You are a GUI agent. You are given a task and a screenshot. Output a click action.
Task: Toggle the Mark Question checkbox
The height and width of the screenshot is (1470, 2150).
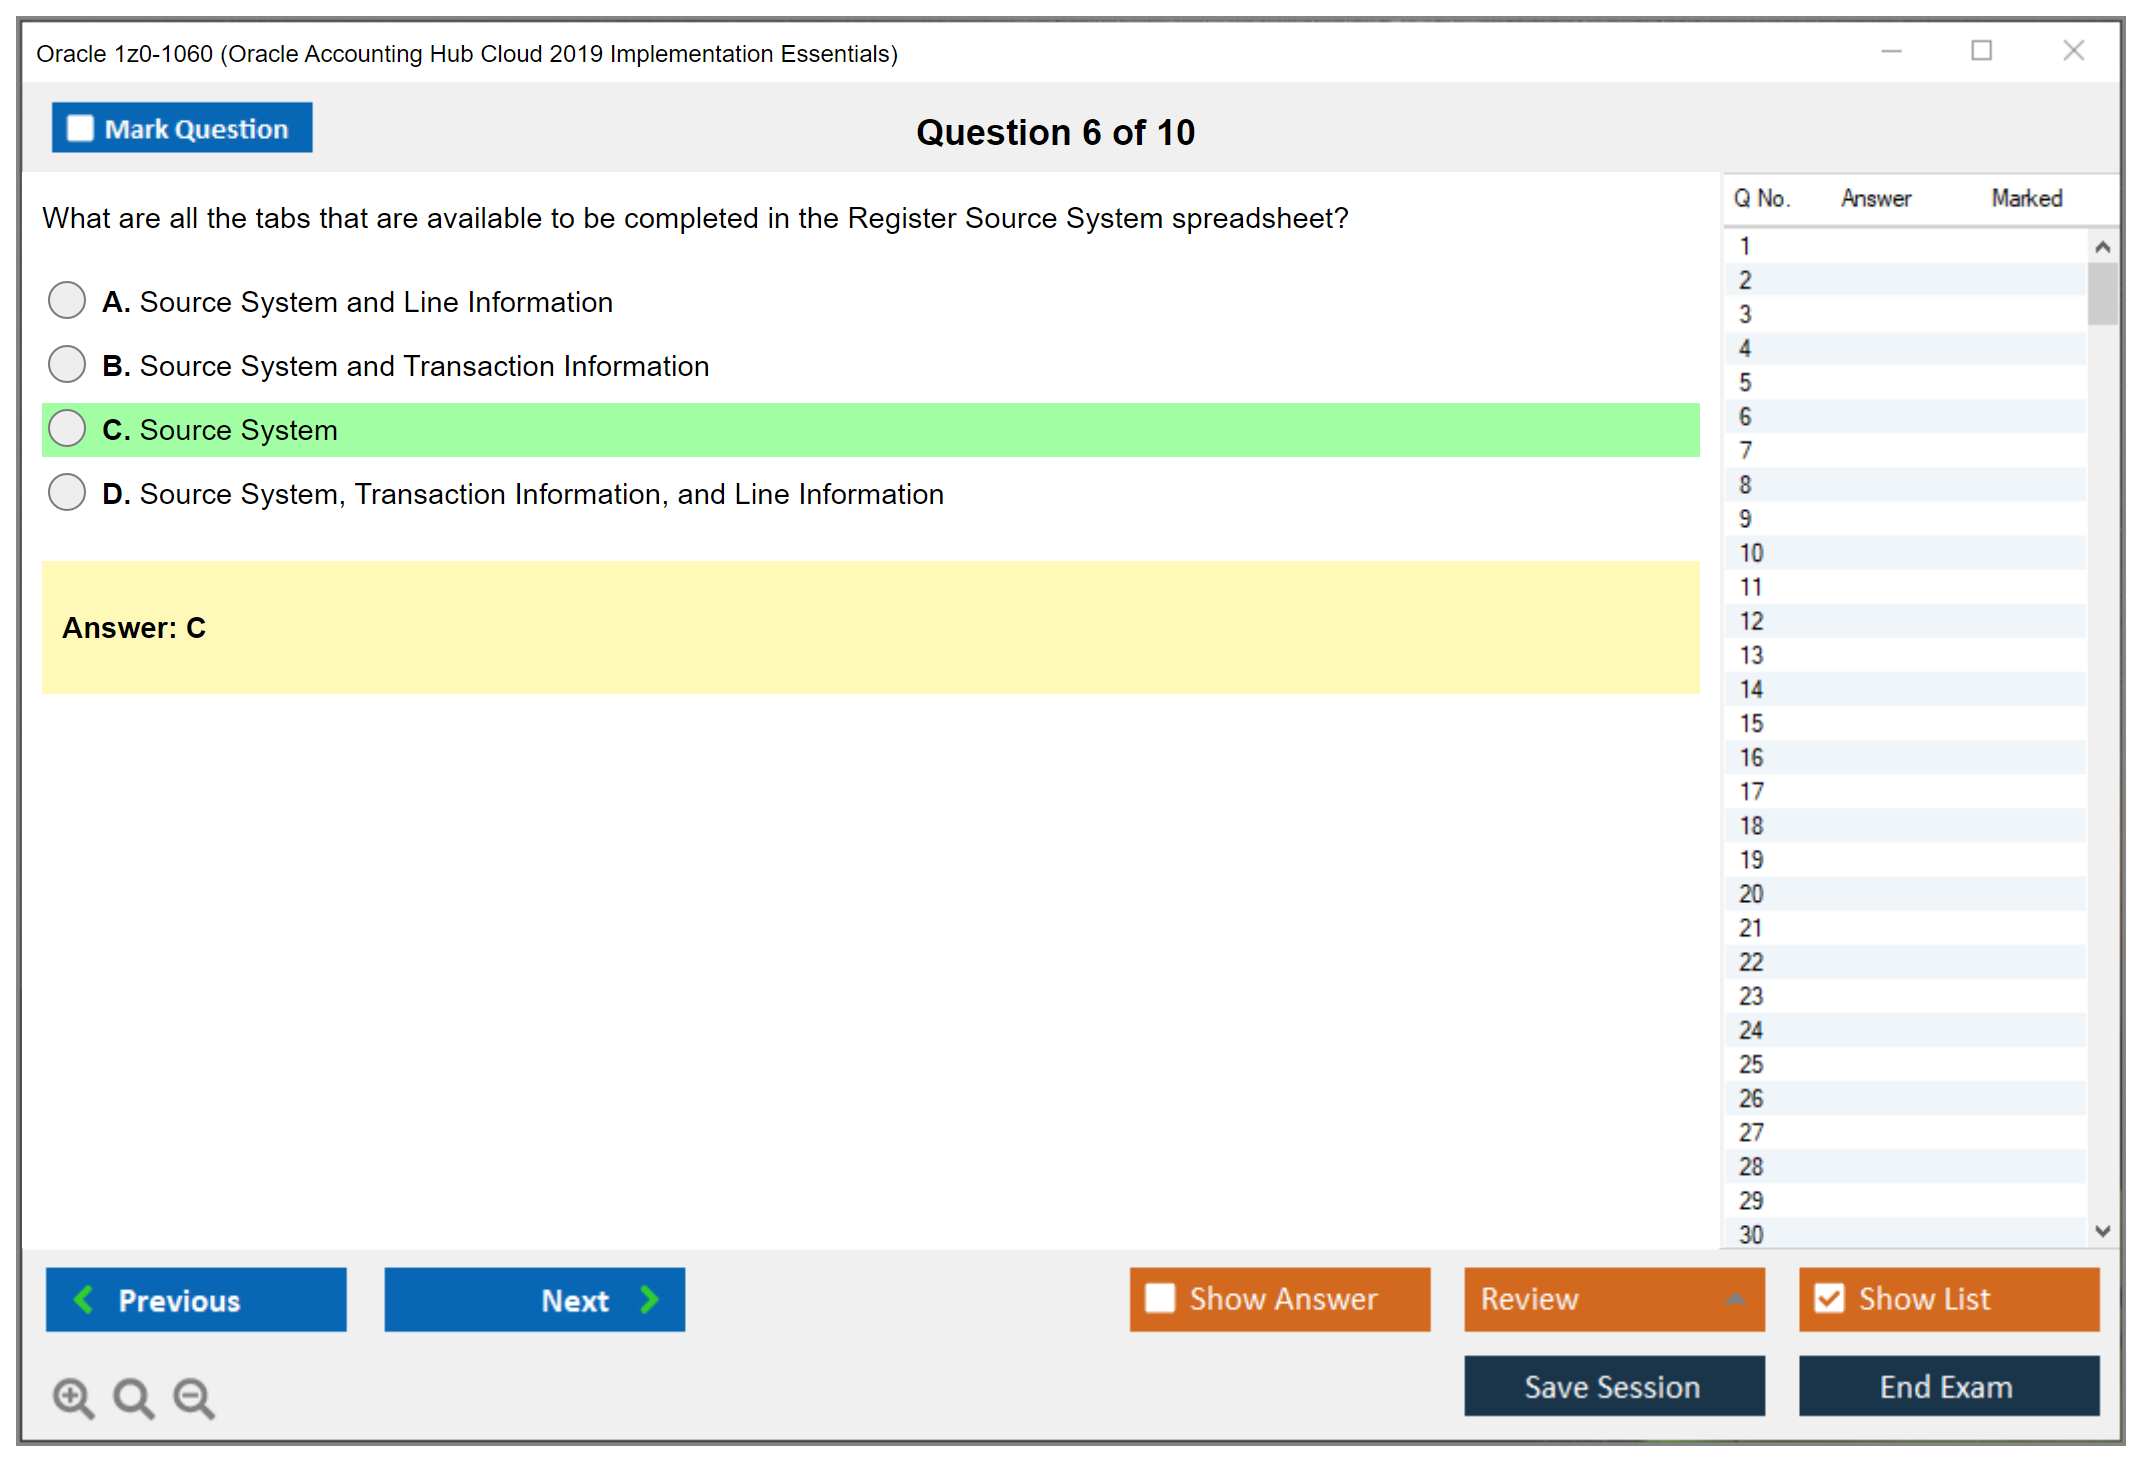pyautogui.click(x=80, y=127)
